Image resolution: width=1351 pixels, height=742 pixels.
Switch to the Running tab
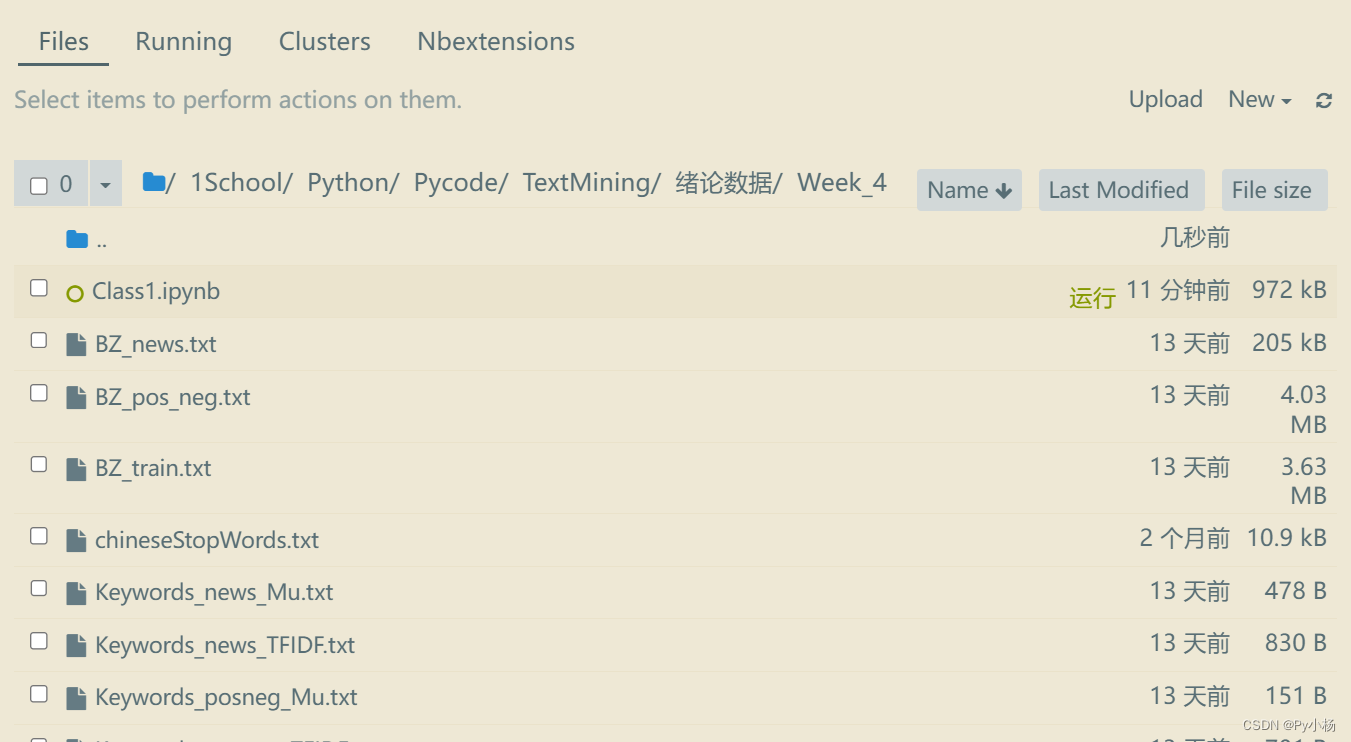[184, 42]
